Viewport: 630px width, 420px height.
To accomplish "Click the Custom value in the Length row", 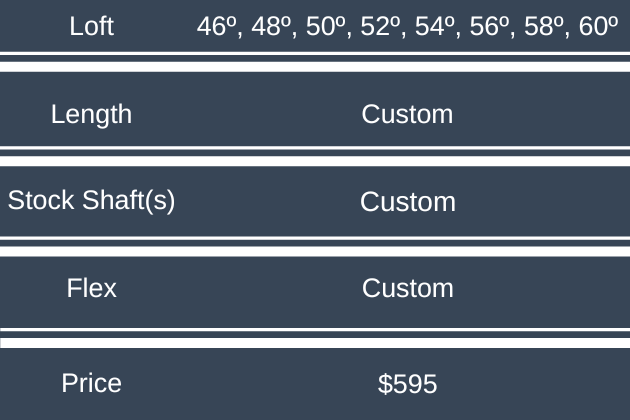I will coord(407,114).
